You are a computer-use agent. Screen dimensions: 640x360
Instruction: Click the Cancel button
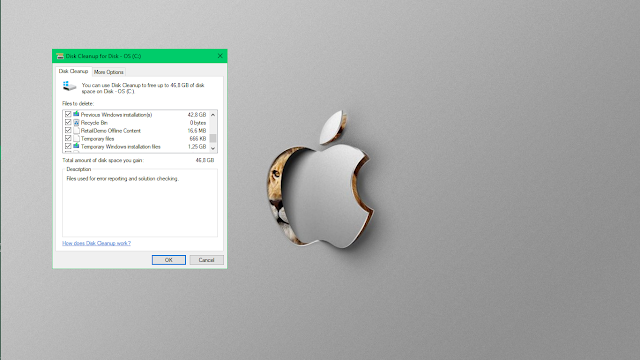point(207,260)
